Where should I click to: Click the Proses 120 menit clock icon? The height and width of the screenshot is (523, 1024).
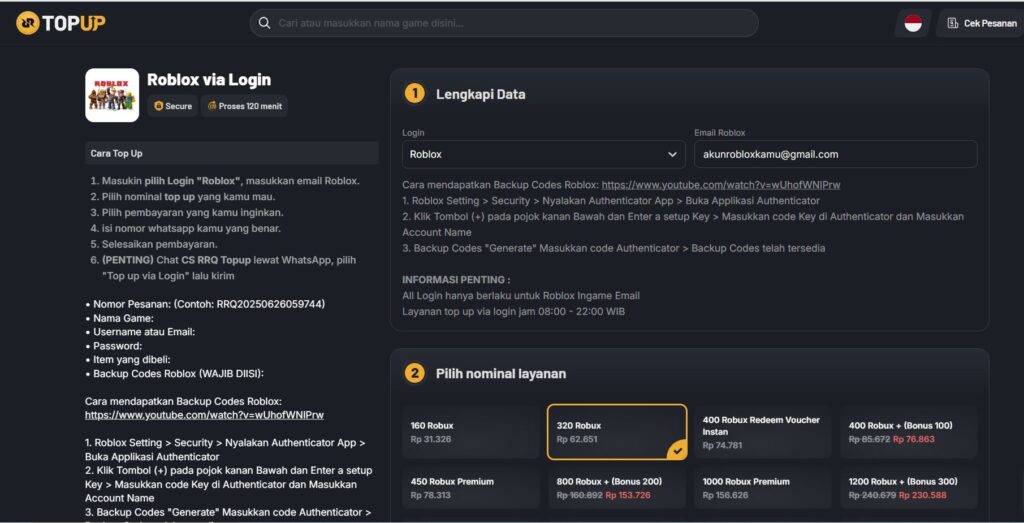point(212,106)
